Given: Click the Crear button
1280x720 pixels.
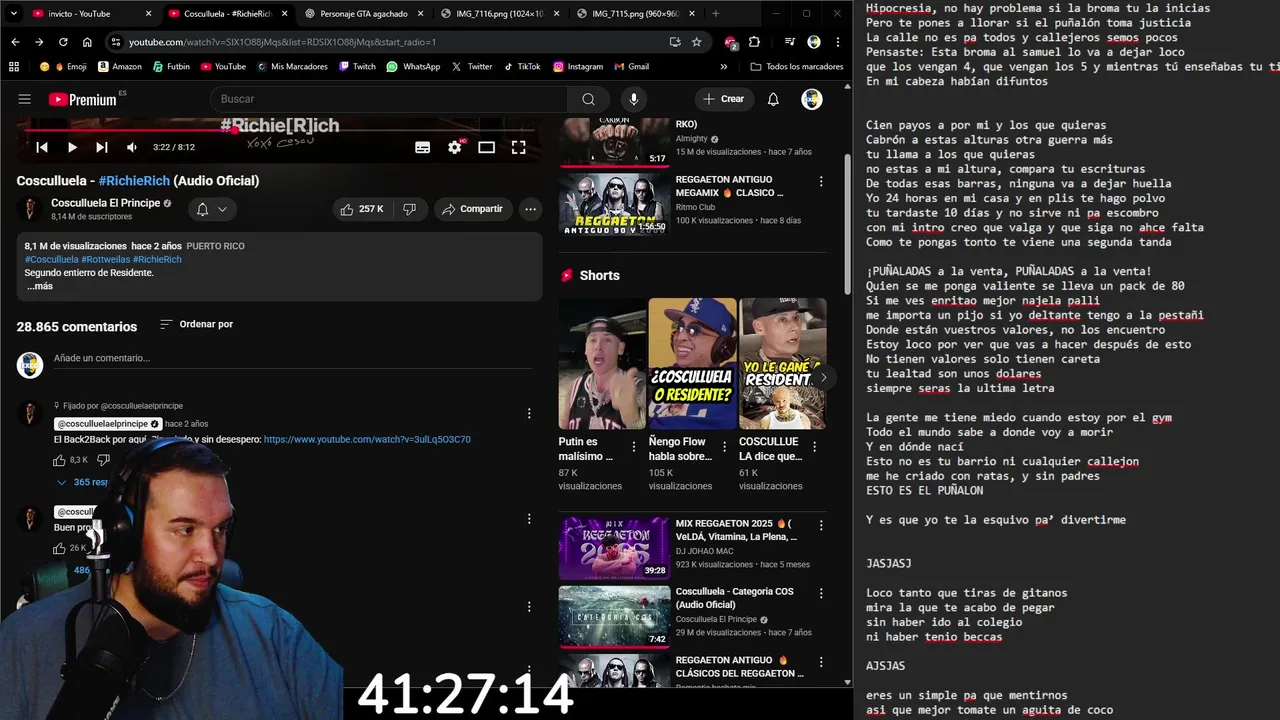Looking at the screenshot, I should [x=723, y=99].
